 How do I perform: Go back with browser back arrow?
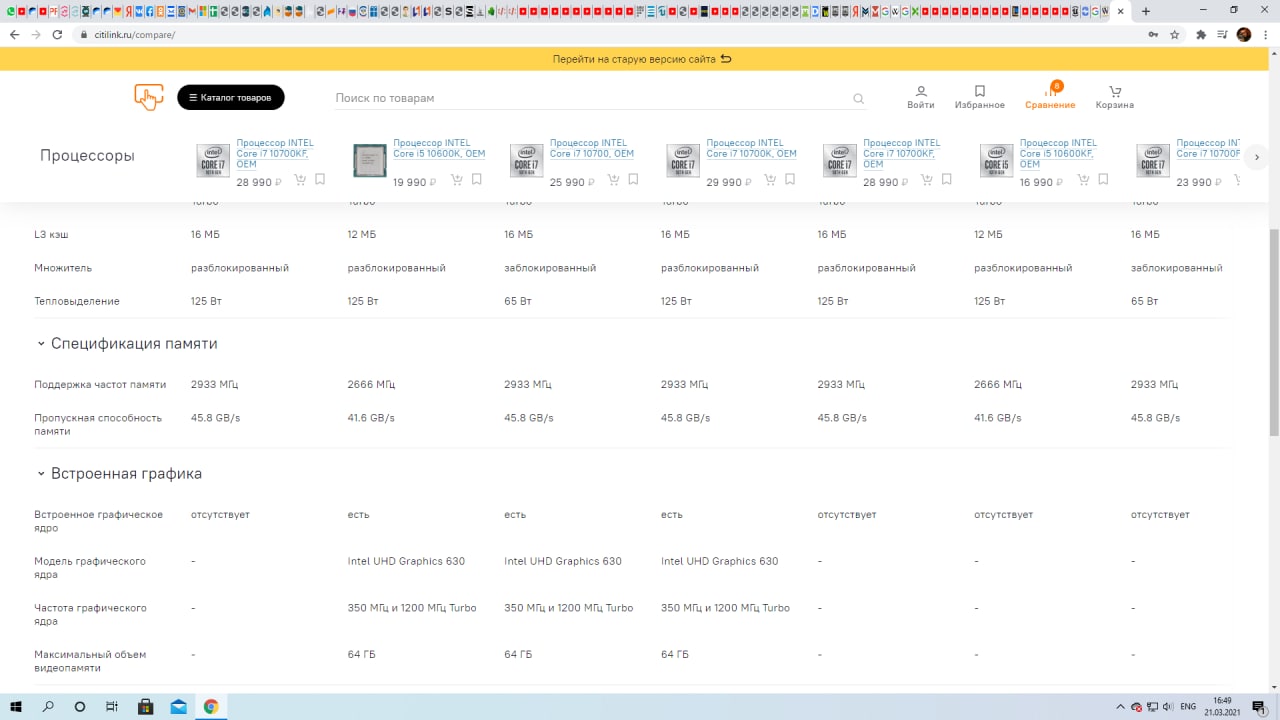[14, 34]
